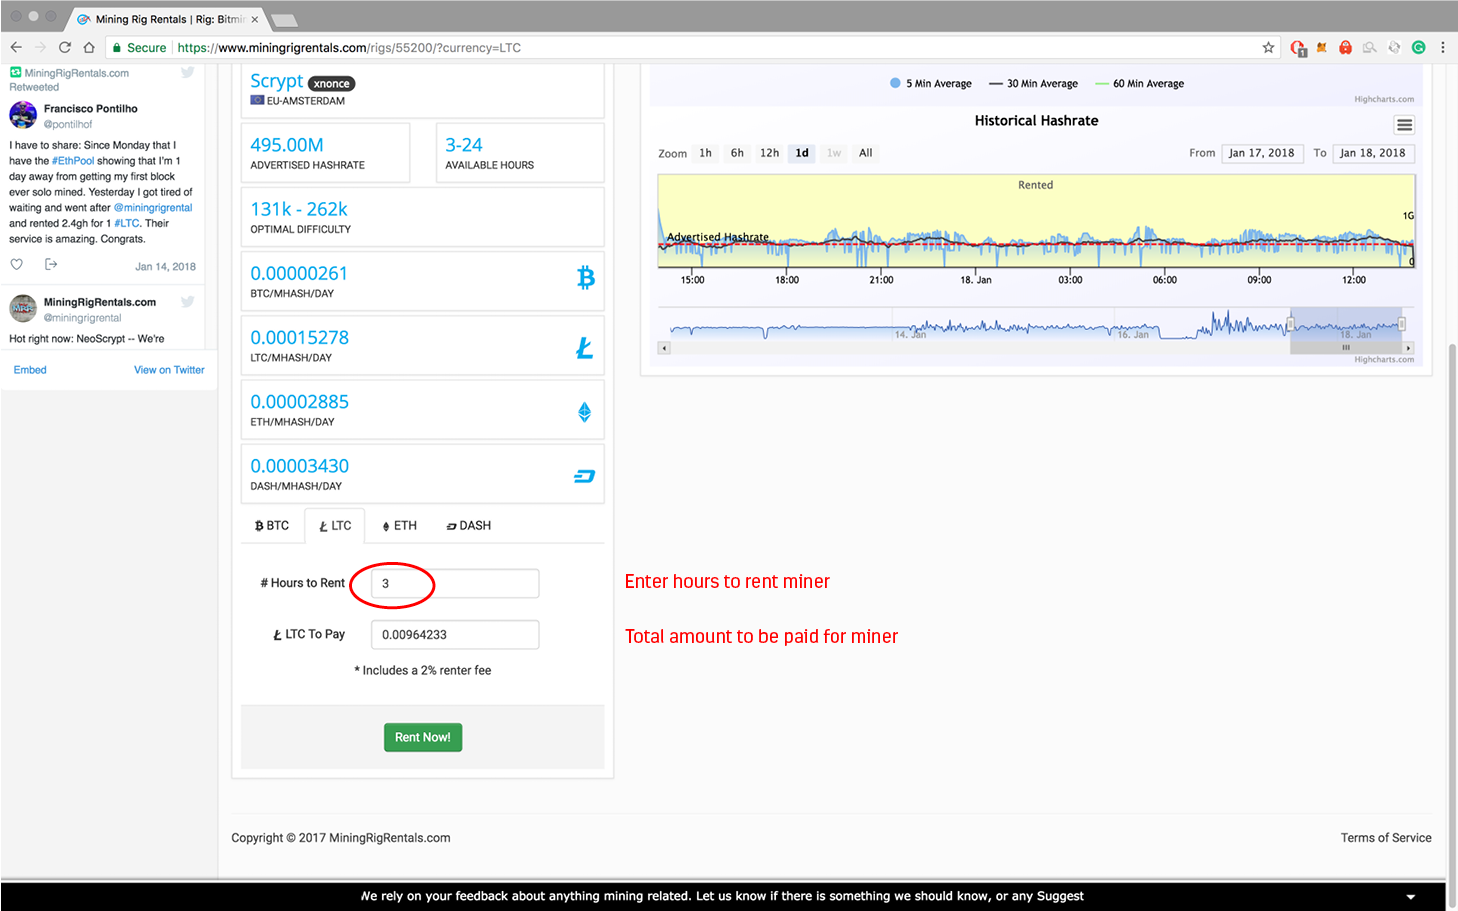Click the To date field Jan 18, 2018

coord(1372,153)
